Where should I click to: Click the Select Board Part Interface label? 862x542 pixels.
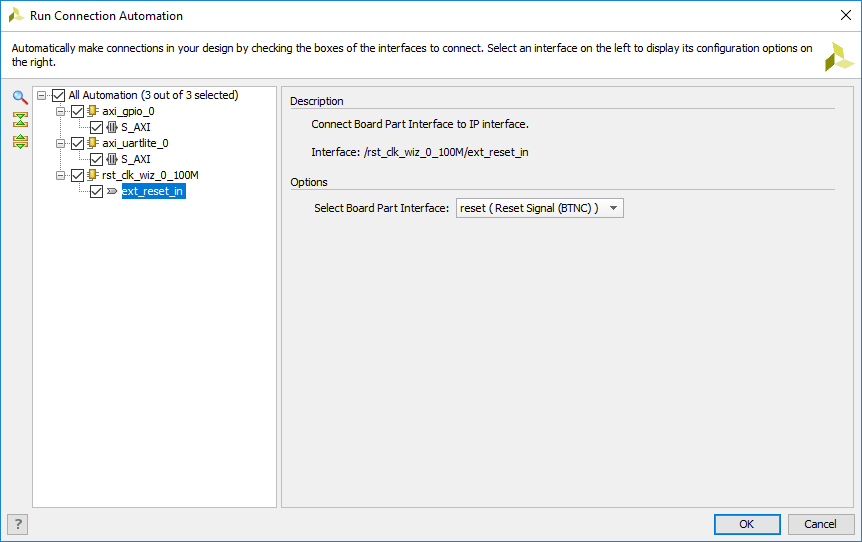[382, 208]
